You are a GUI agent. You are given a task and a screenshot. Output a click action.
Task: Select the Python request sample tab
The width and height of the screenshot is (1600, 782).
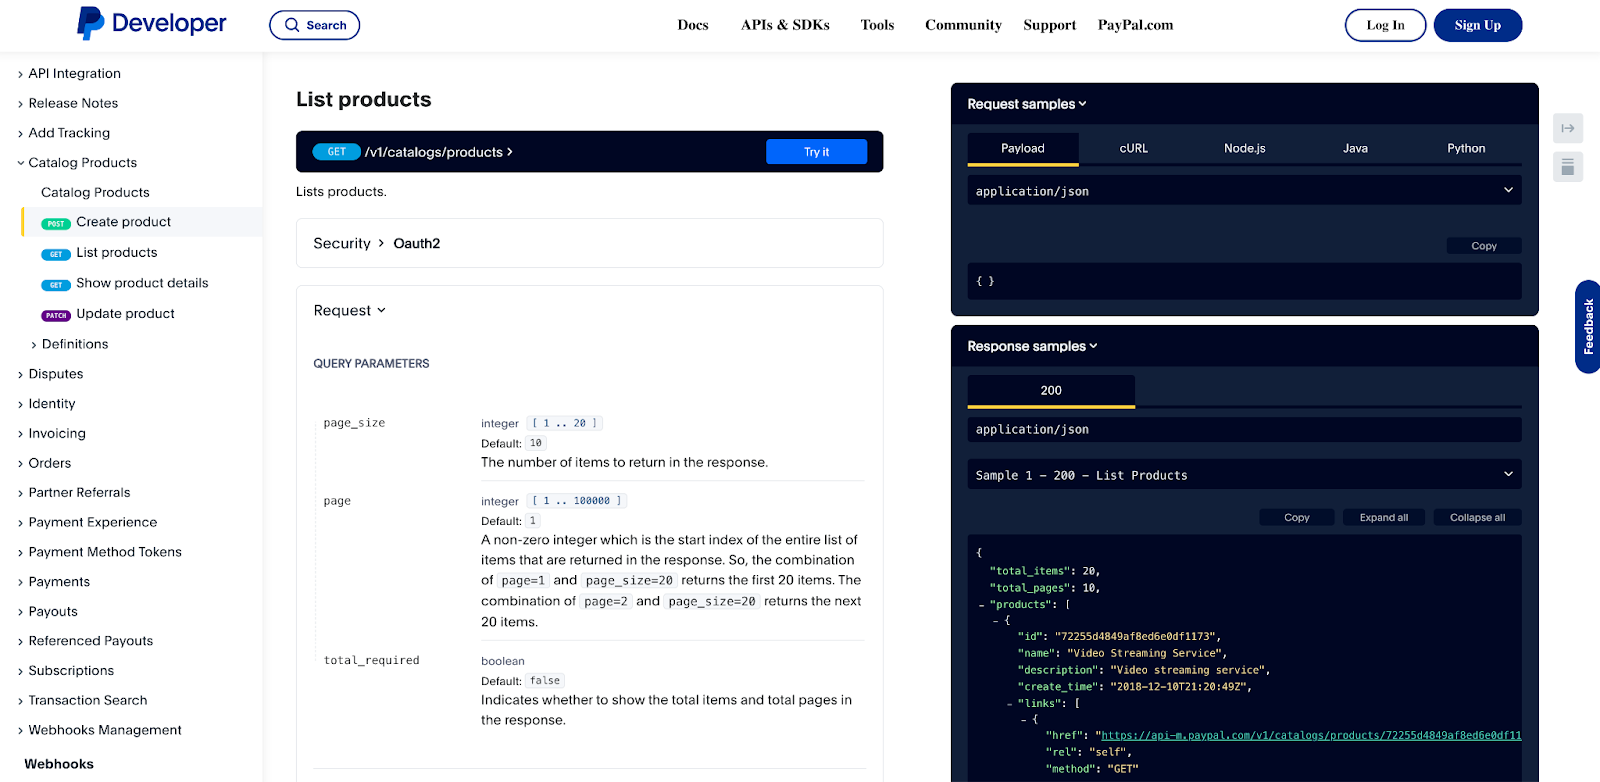click(x=1465, y=148)
